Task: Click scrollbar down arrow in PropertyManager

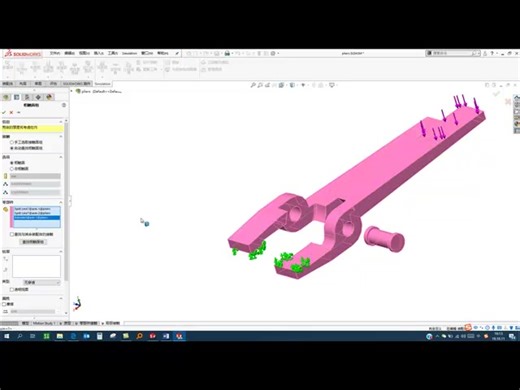Action: pyautogui.click(x=66, y=313)
